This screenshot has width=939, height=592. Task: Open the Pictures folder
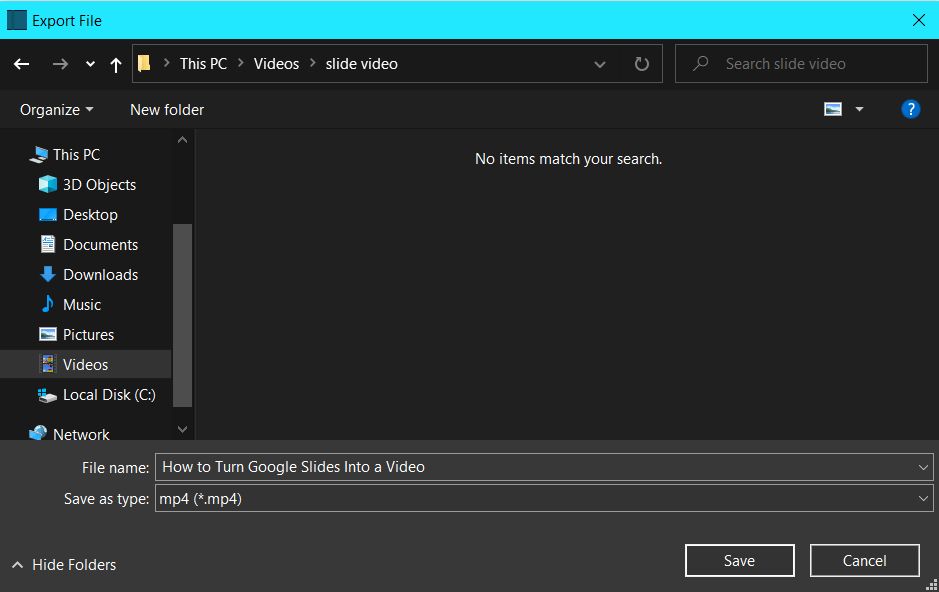pos(89,334)
